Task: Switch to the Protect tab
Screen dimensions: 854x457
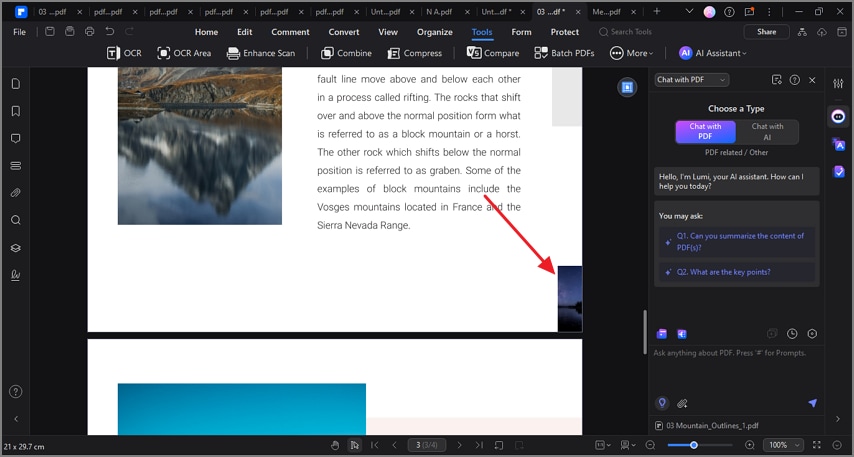Action: coord(565,32)
